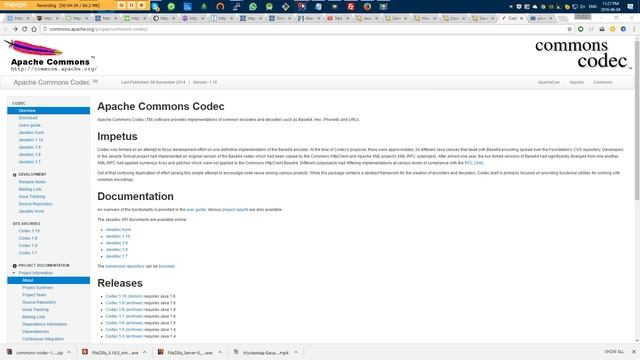This screenshot has height=360, width=640.
Task: Open Issue Tracking under Development
Action: coord(31,197)
